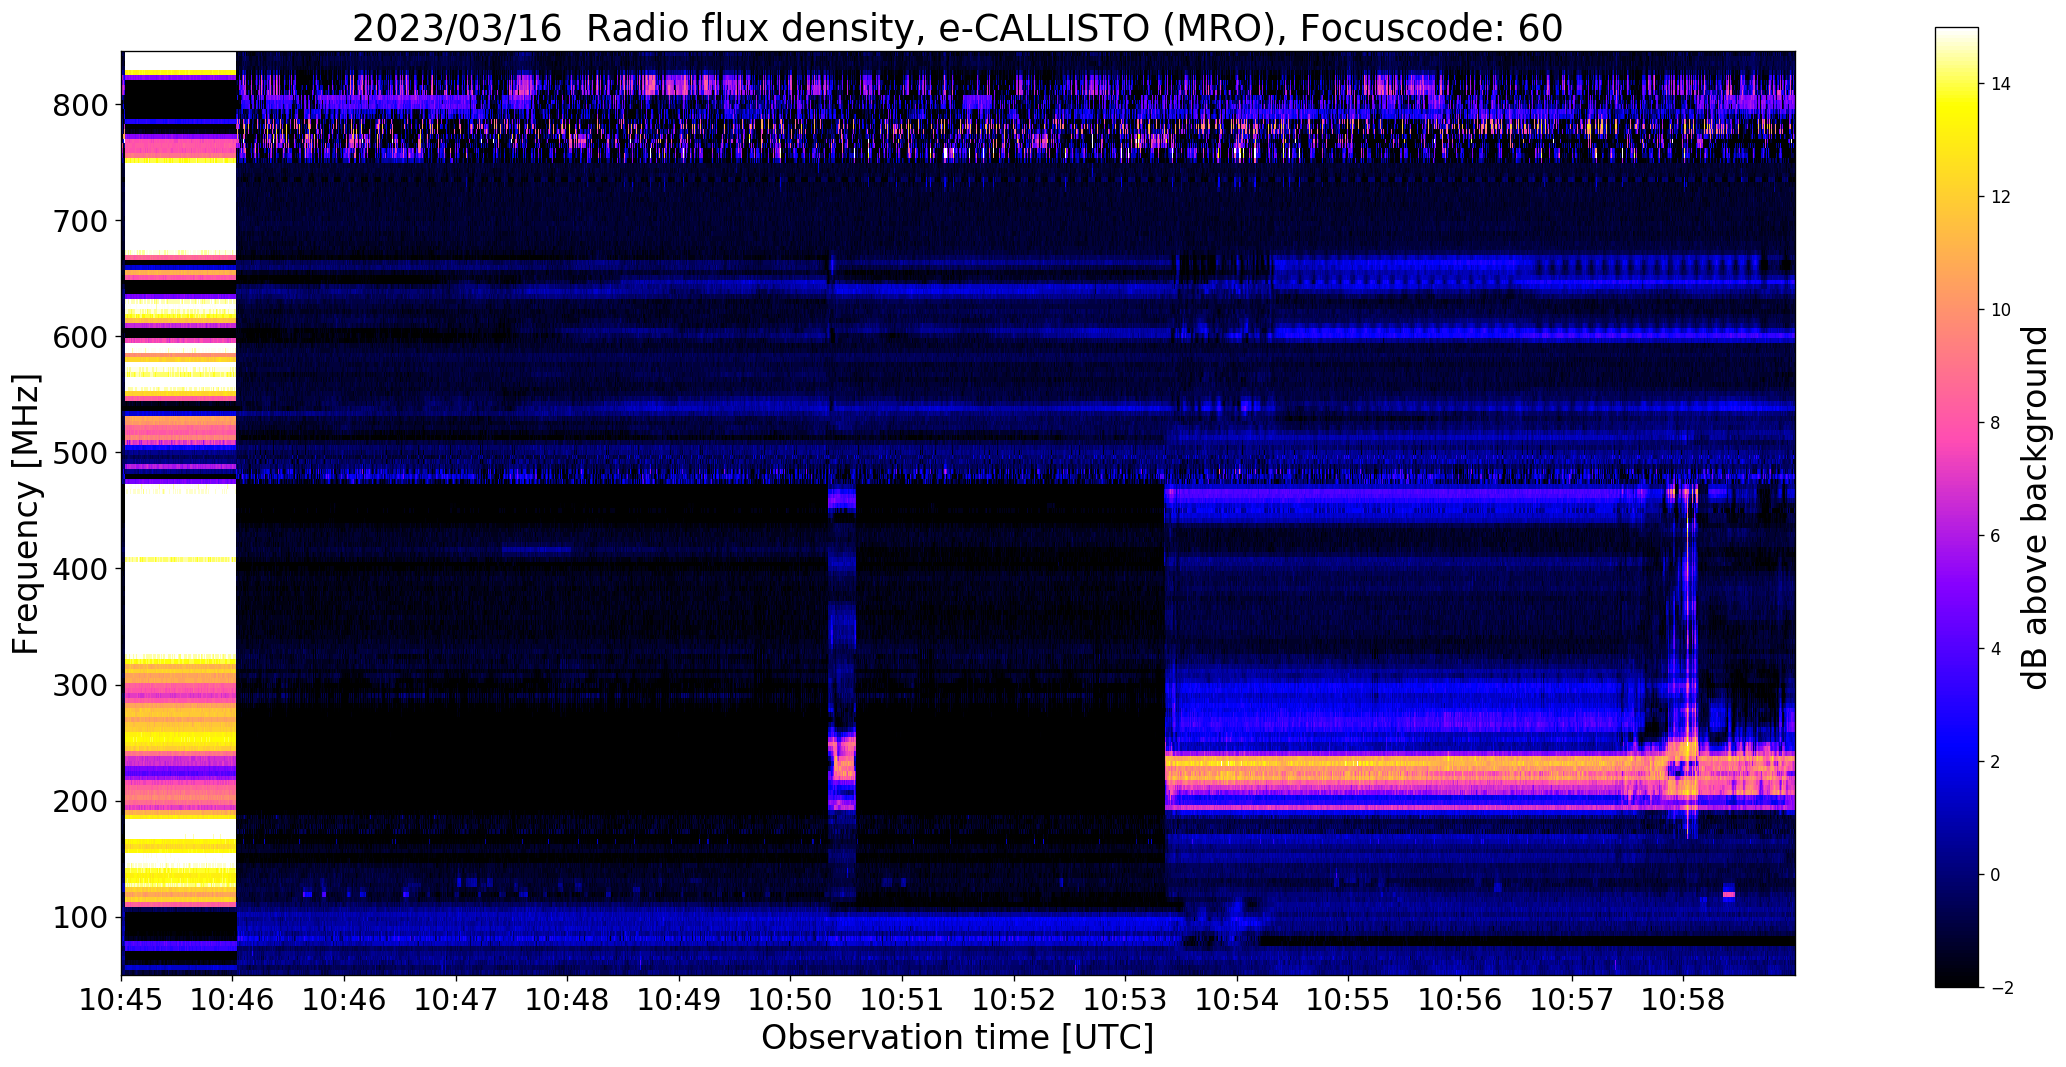Select the 10:47 time tick label
This screenshot has width=2066, height=1067.
coord(457,1000)
